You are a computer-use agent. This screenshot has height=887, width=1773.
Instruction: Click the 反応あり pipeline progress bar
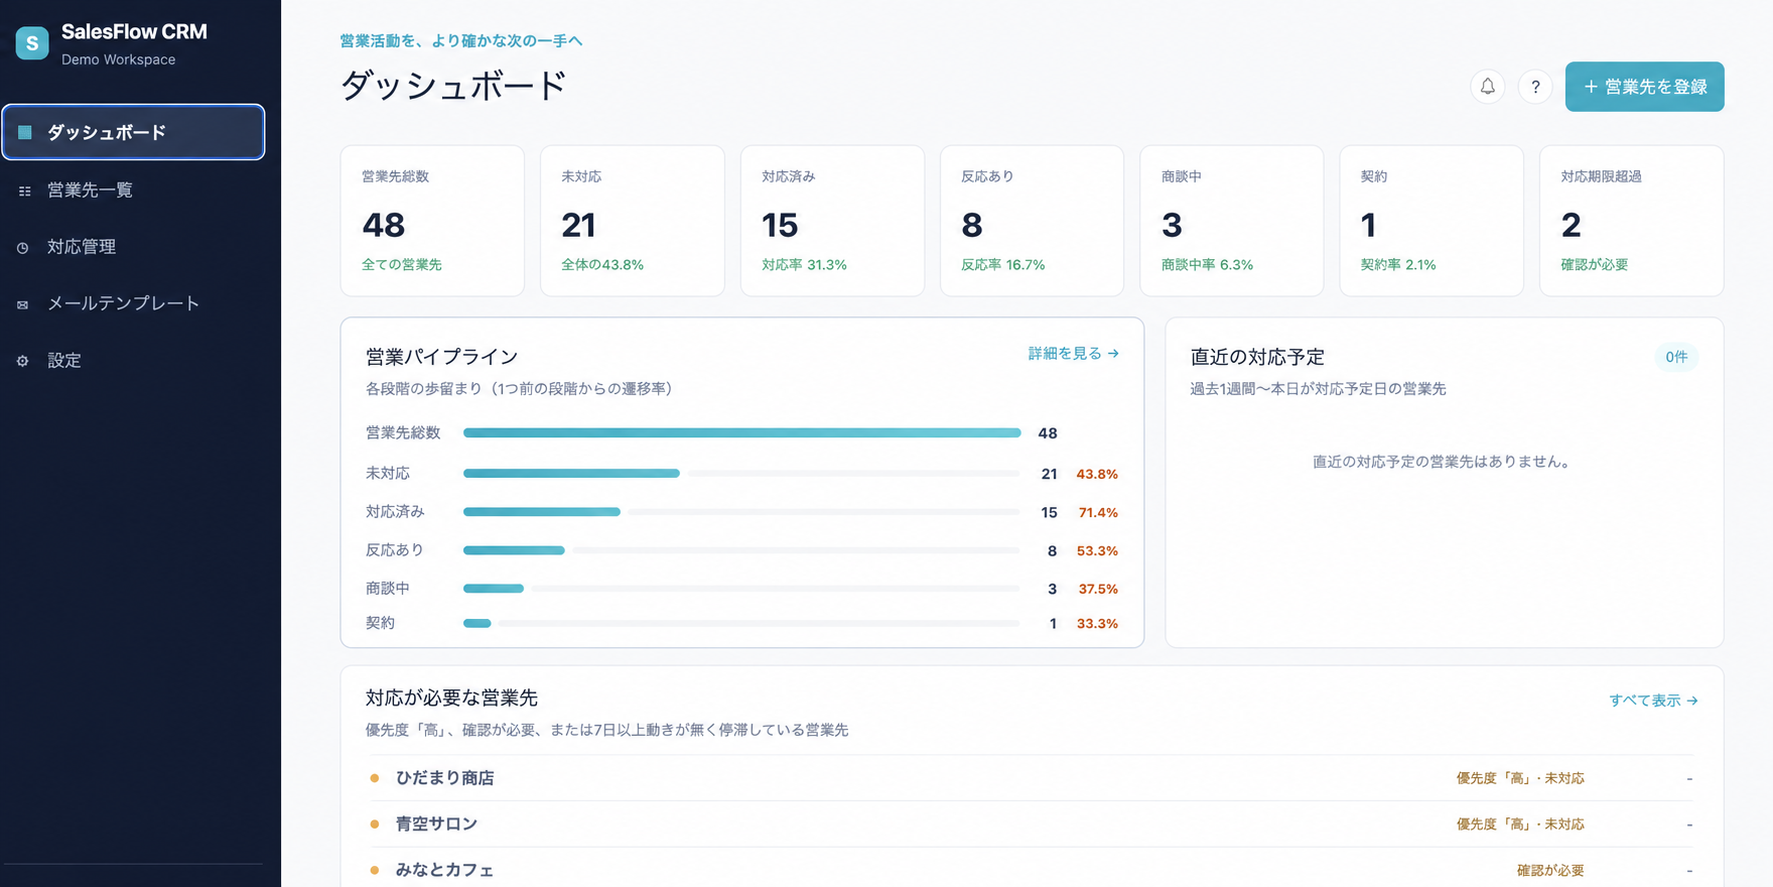[x=742, y=550]
